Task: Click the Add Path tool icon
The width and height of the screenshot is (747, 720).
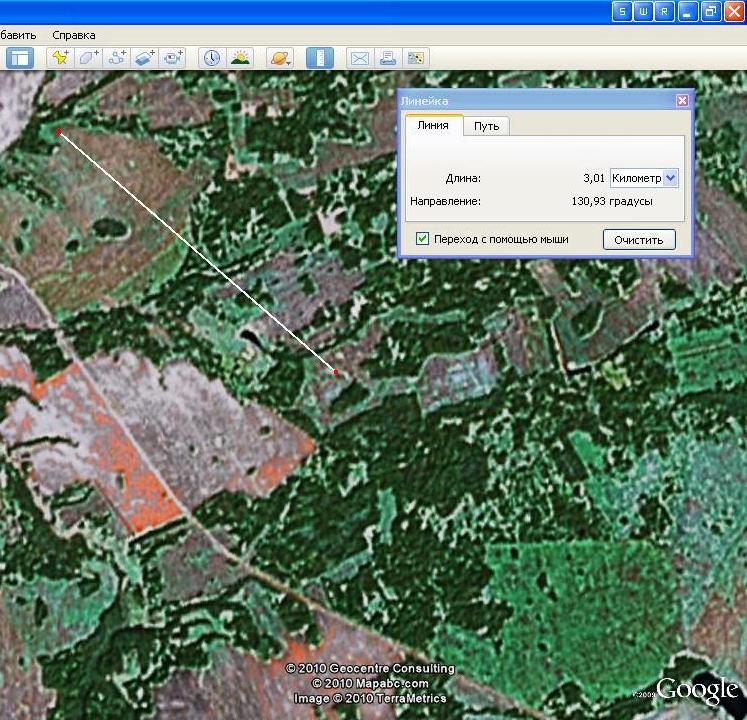Action: (x=117, y=58)
